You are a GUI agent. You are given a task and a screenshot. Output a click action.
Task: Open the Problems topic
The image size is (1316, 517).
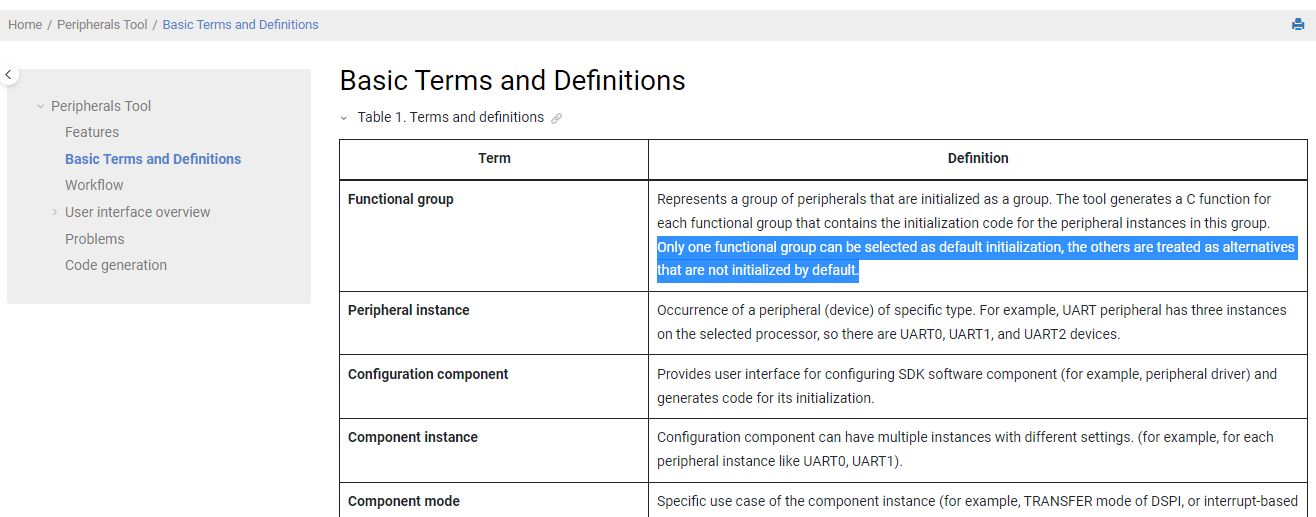tap(95, 239)
